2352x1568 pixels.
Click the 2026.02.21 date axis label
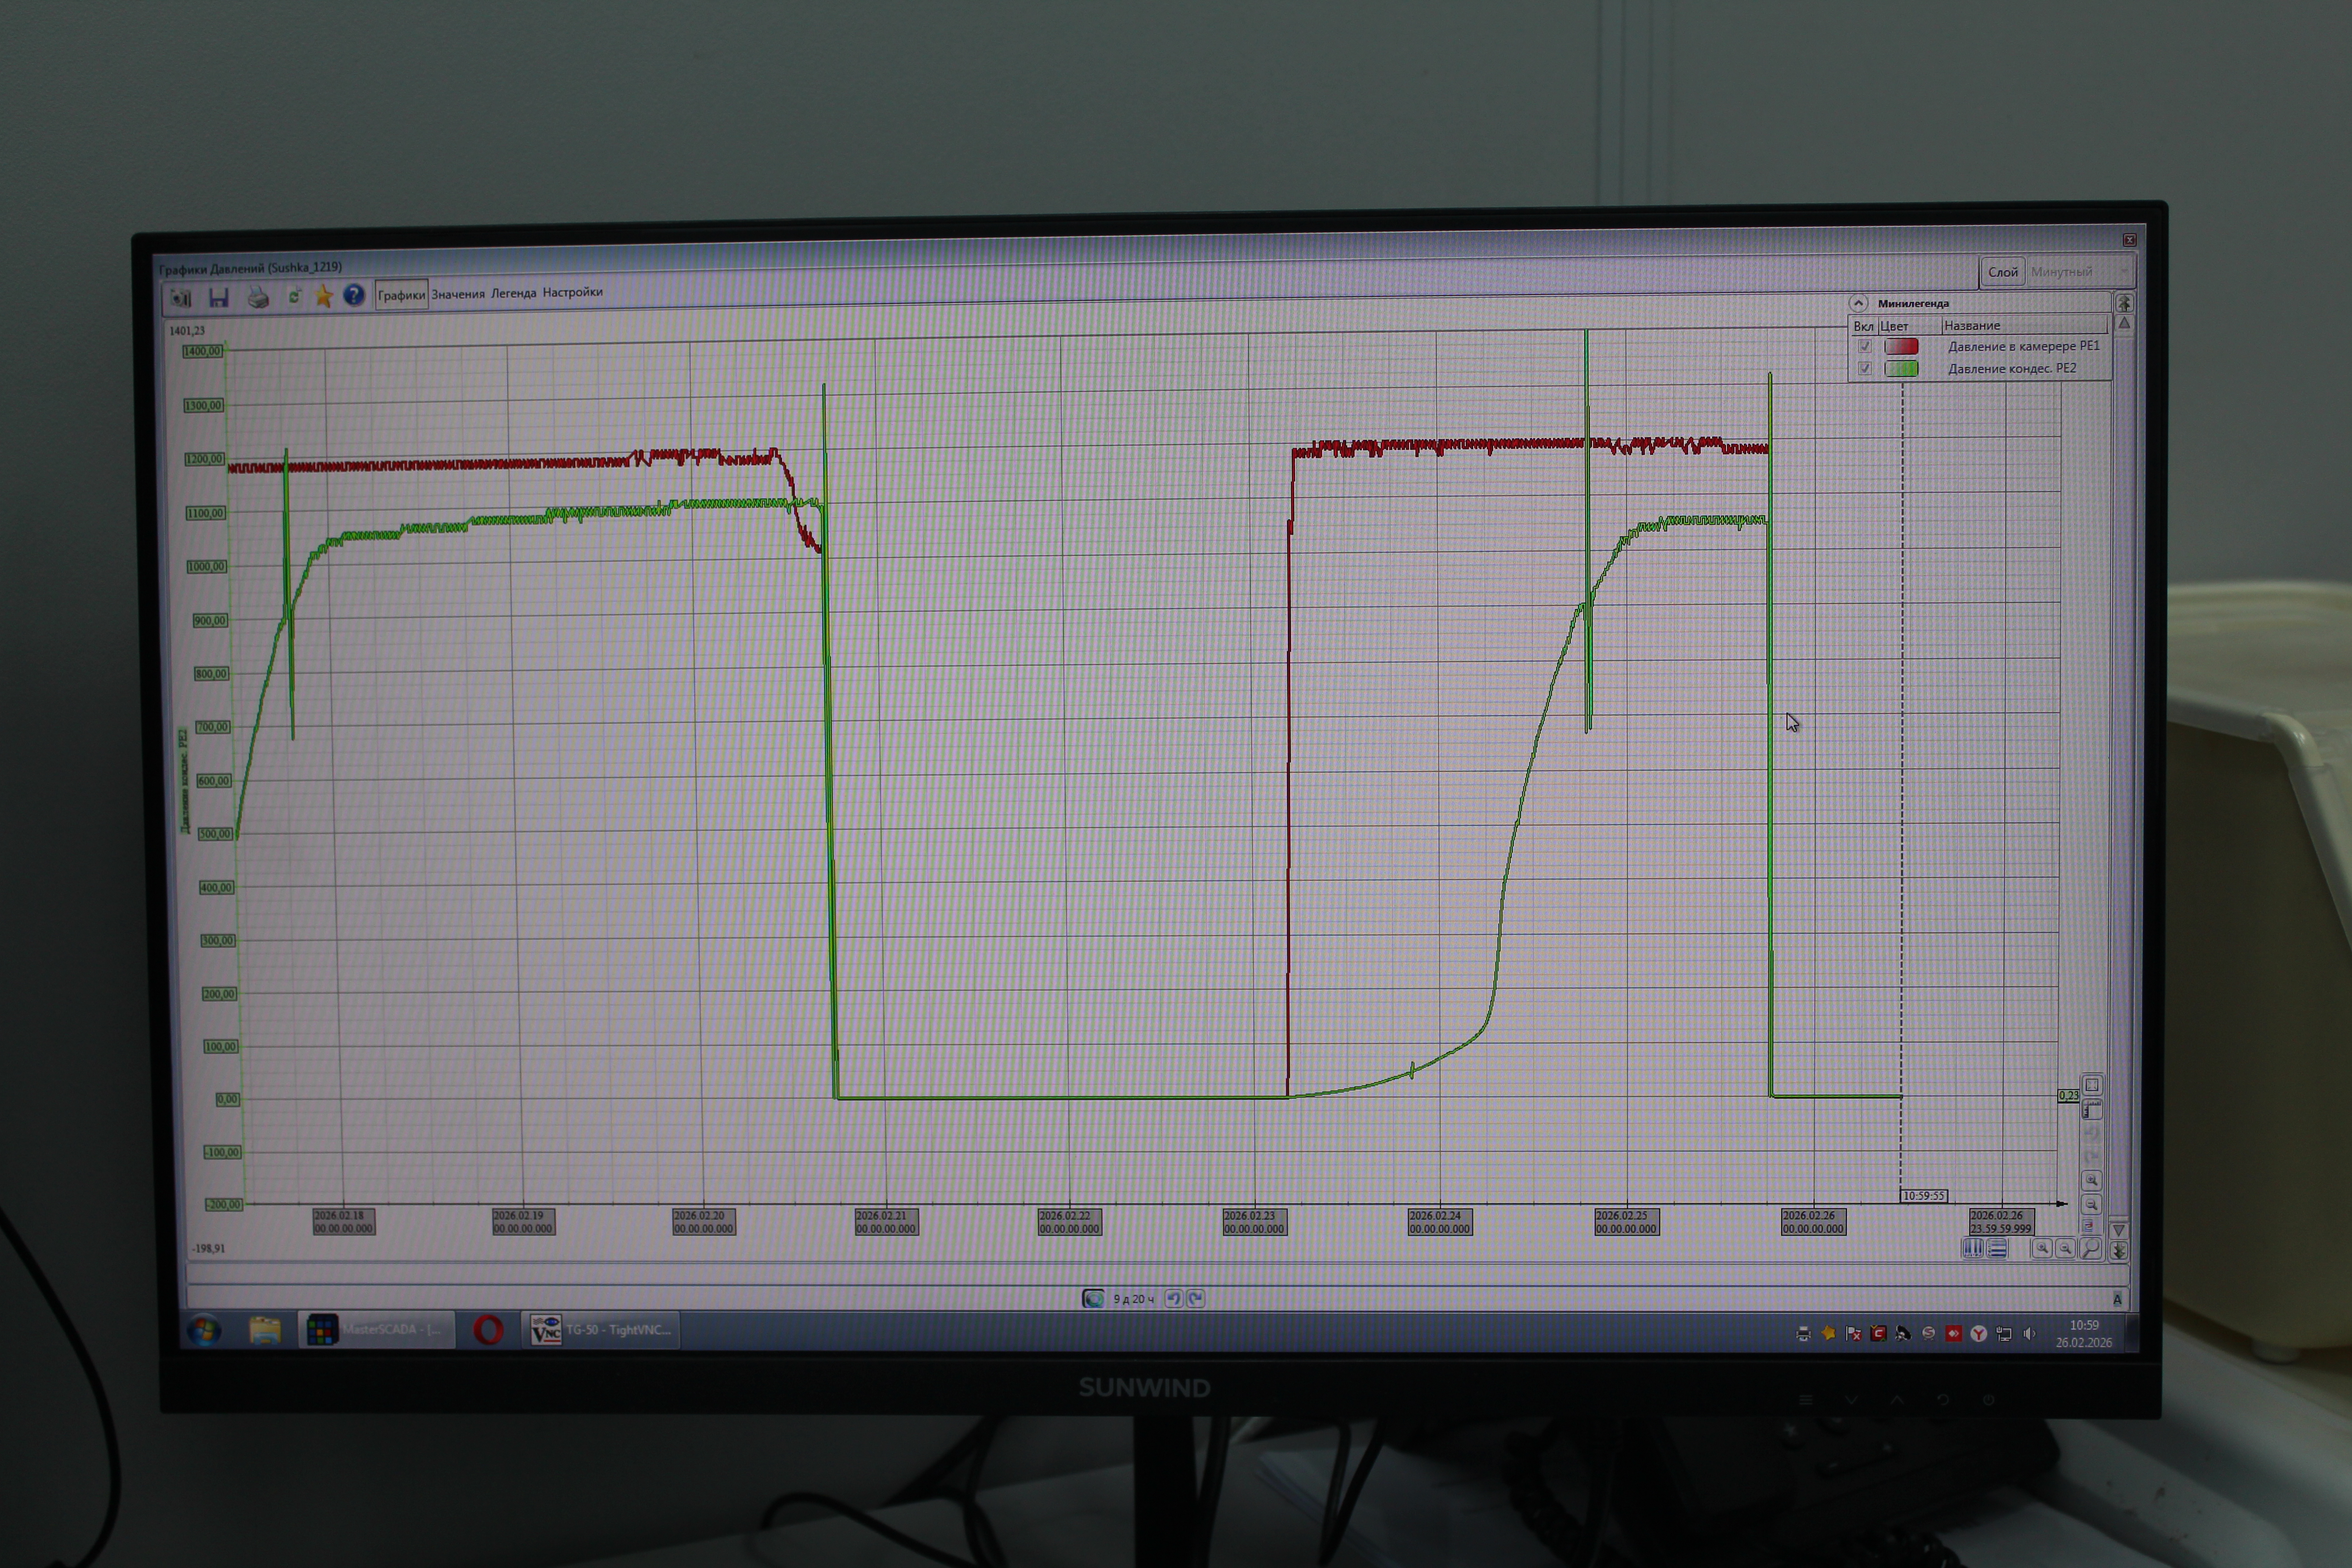[x=886, y=1222]
